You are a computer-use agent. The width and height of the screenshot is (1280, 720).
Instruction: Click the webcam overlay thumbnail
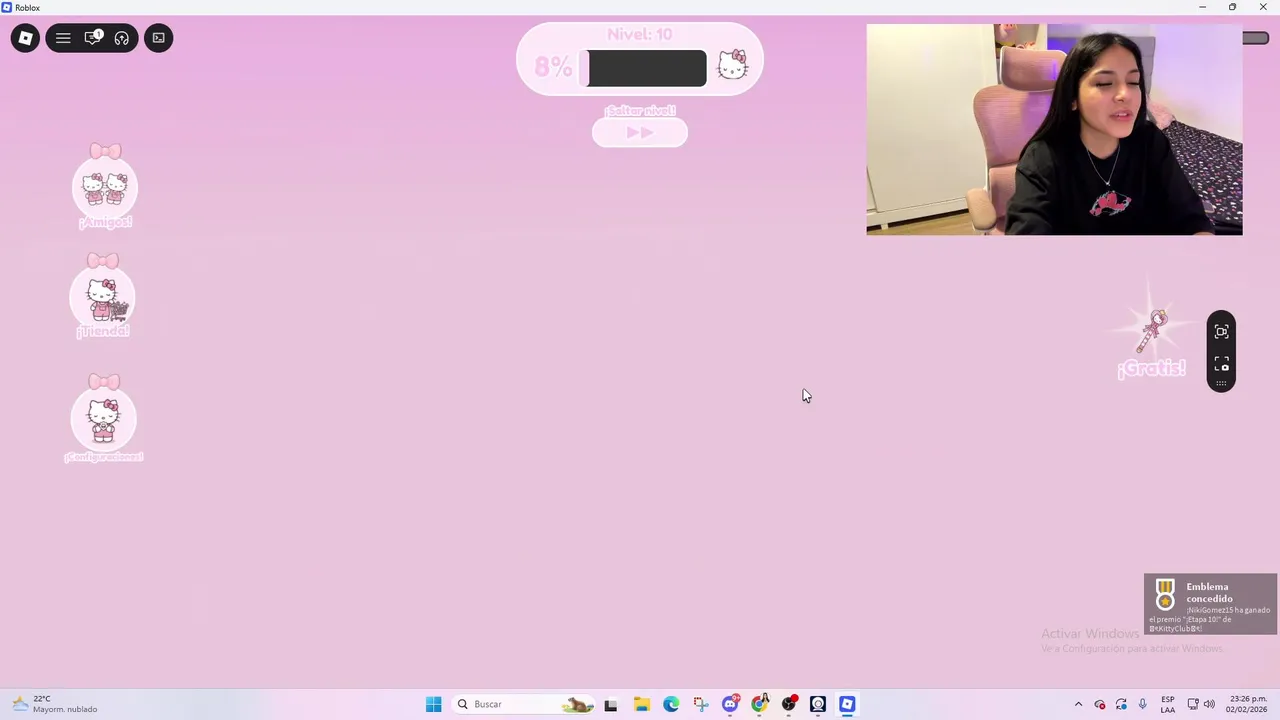coord(1054,130)
